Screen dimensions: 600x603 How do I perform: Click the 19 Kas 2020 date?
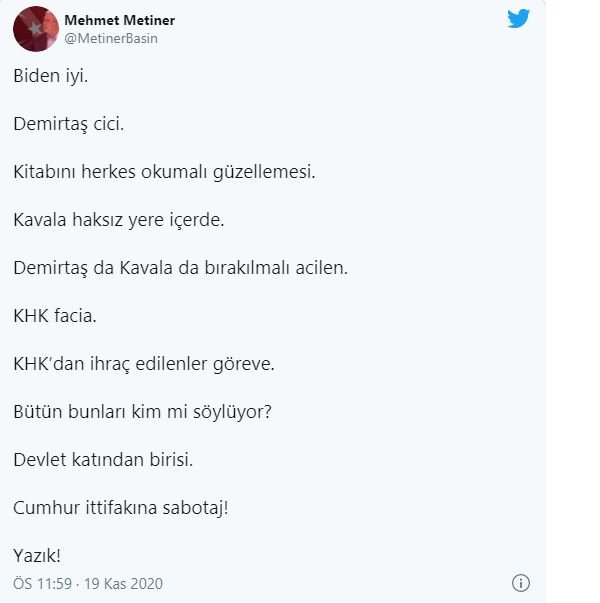click(123, 583)
